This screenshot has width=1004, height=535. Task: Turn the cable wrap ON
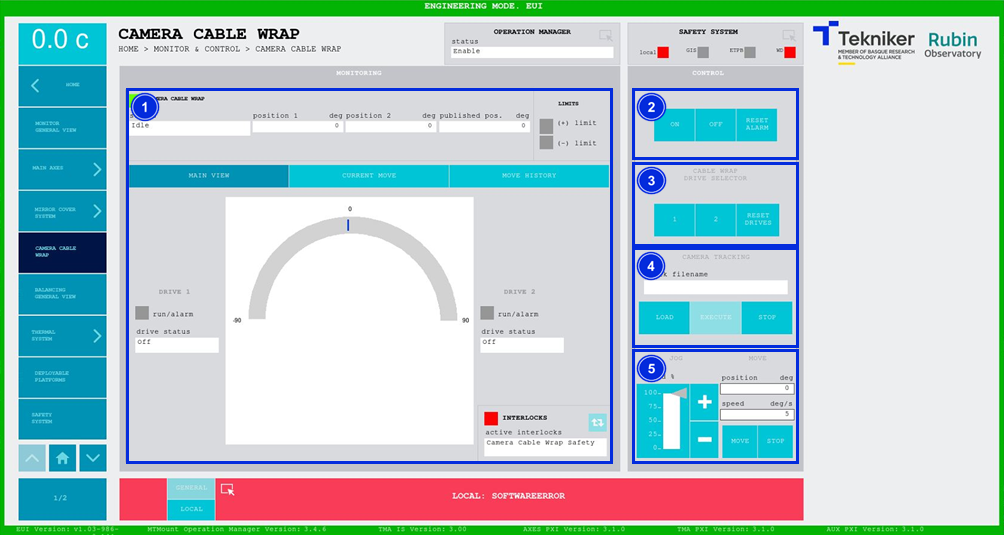[674, 125]
